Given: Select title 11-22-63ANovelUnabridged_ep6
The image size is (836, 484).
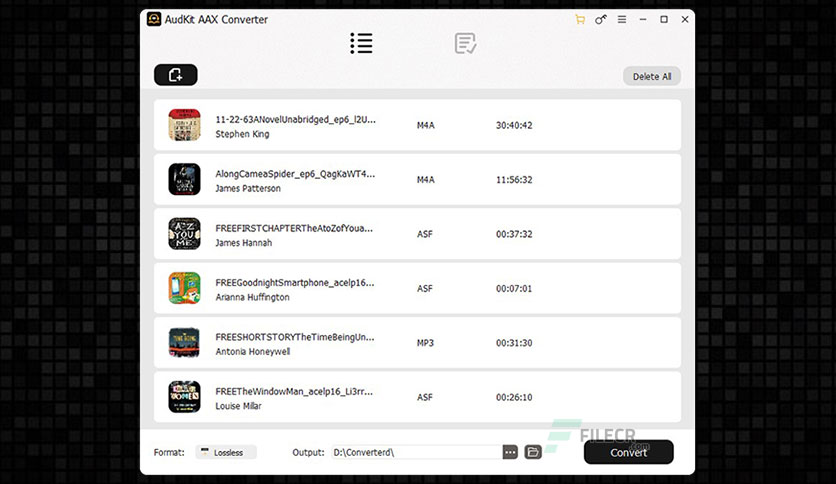Looking at the screenshot, I should tap(295, 119).
